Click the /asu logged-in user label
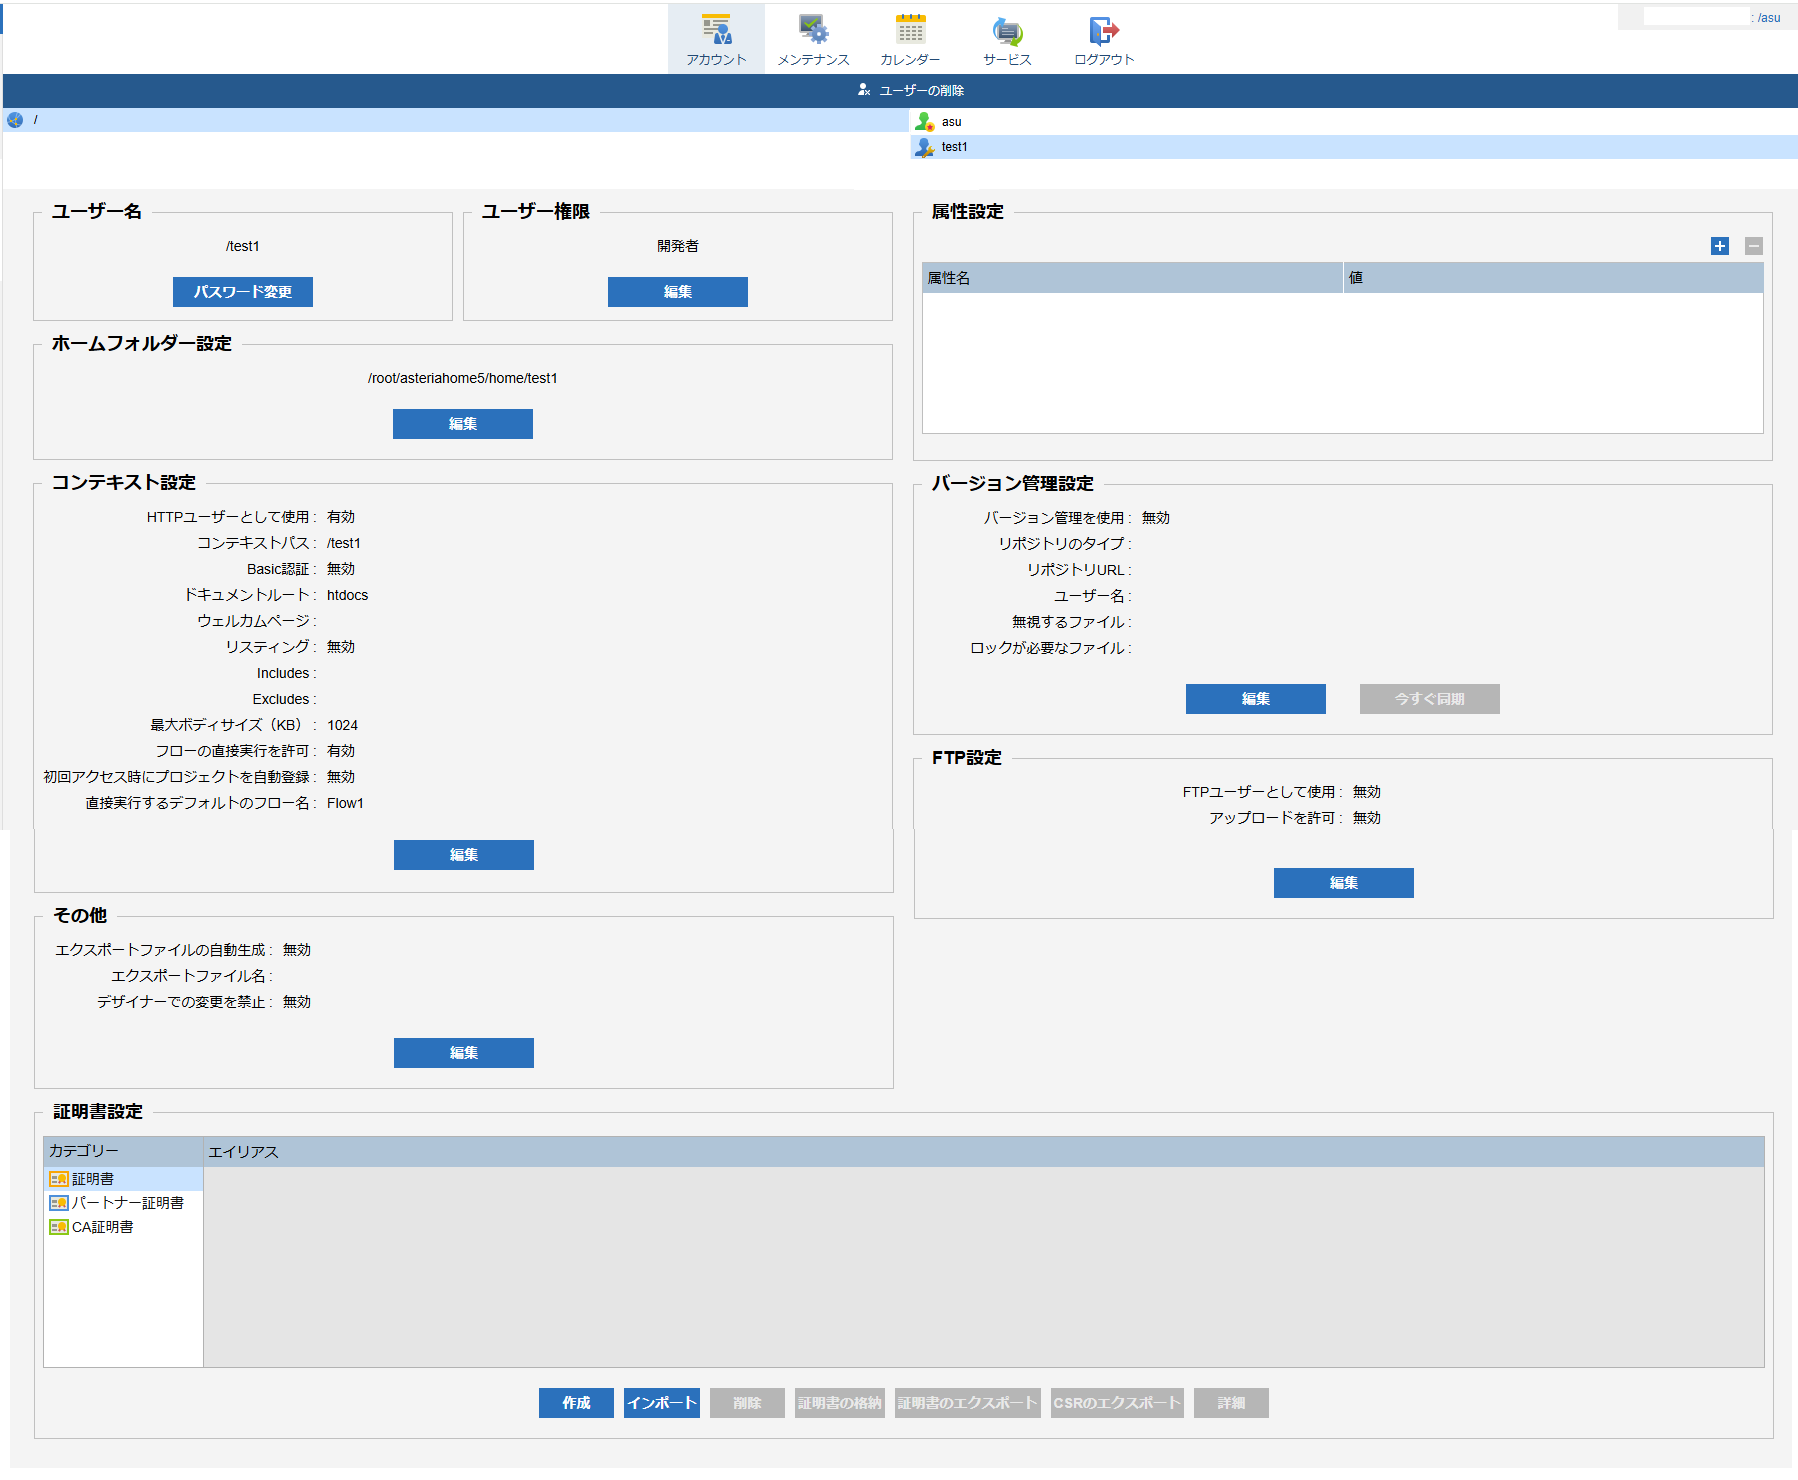Viewport: 1798px width, 1480px height. click(x=1769, y=18)
